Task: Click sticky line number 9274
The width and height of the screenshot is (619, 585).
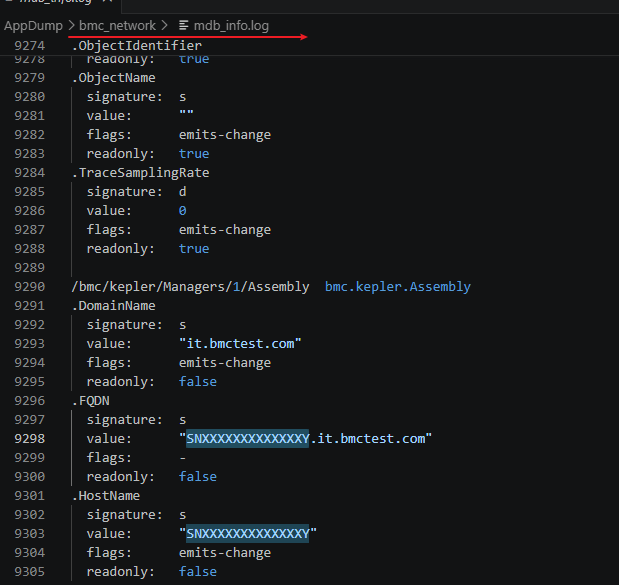Action: [30, 46]
